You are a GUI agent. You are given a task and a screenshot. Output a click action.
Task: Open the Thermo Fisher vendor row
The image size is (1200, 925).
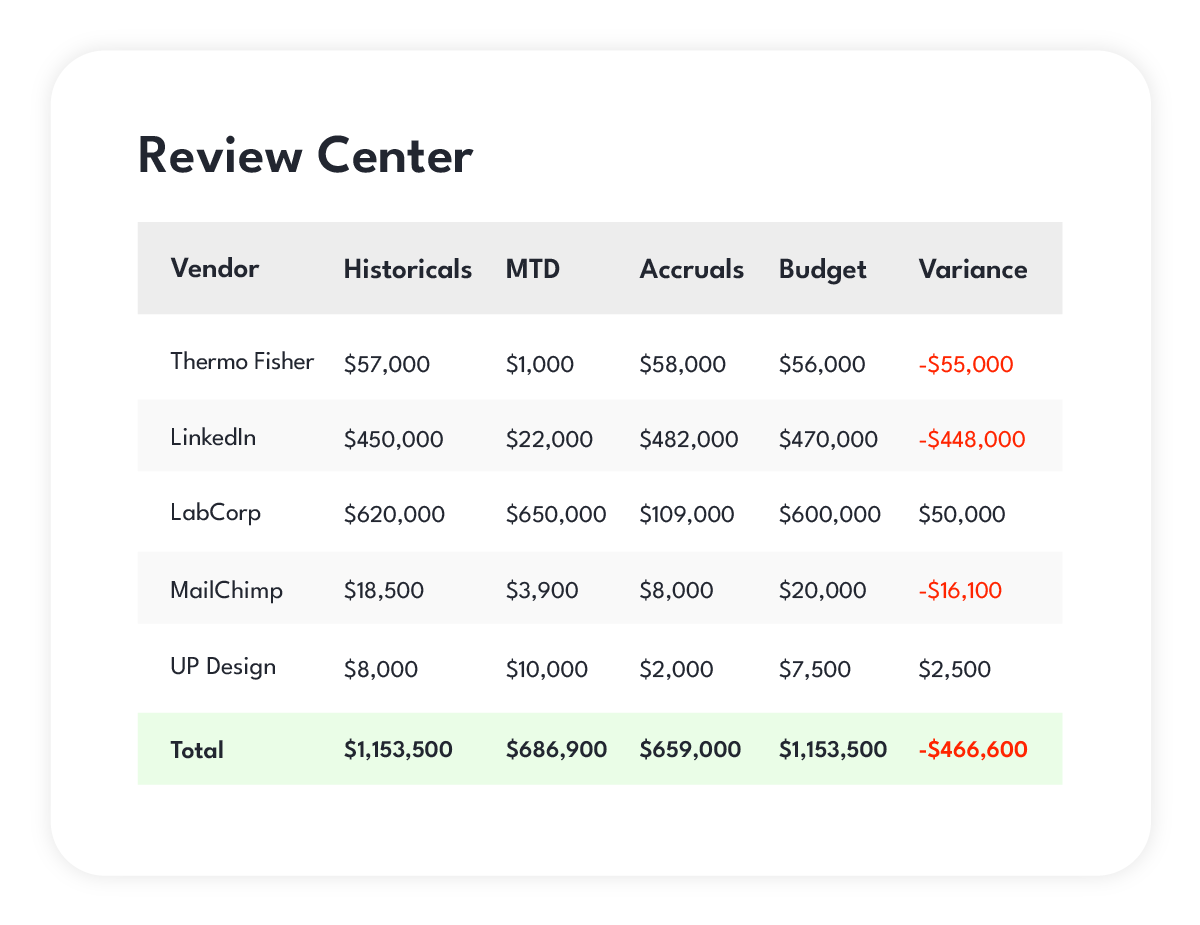tap(242, 361)
